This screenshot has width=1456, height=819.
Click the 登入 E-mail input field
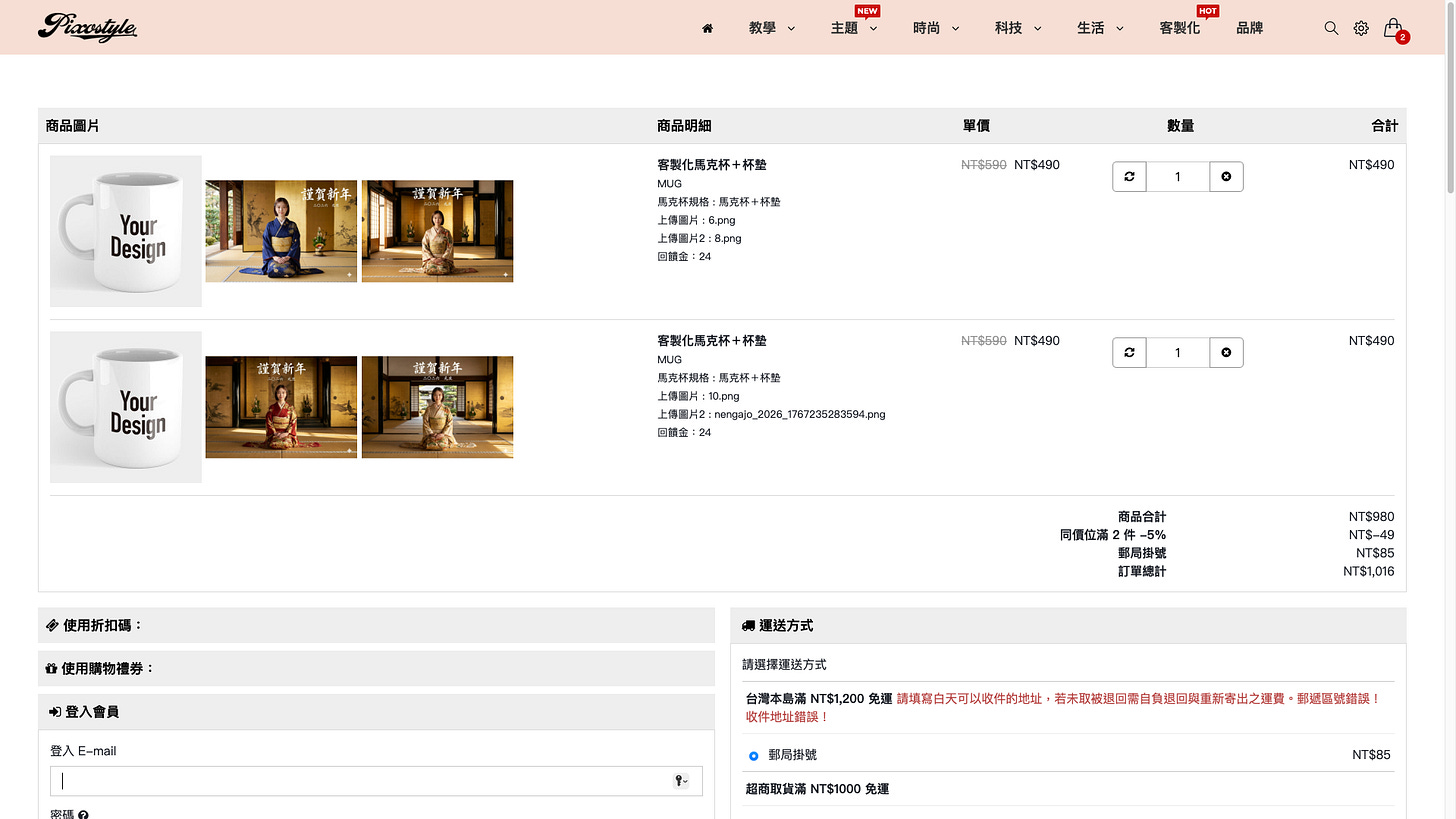376,781
